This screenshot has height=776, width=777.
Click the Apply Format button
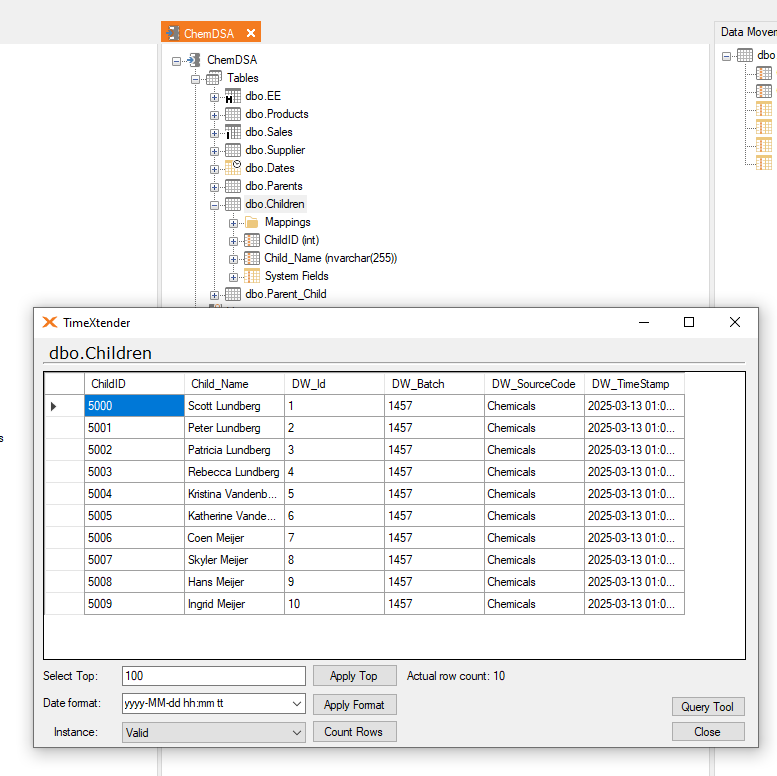tap(354, 705)
